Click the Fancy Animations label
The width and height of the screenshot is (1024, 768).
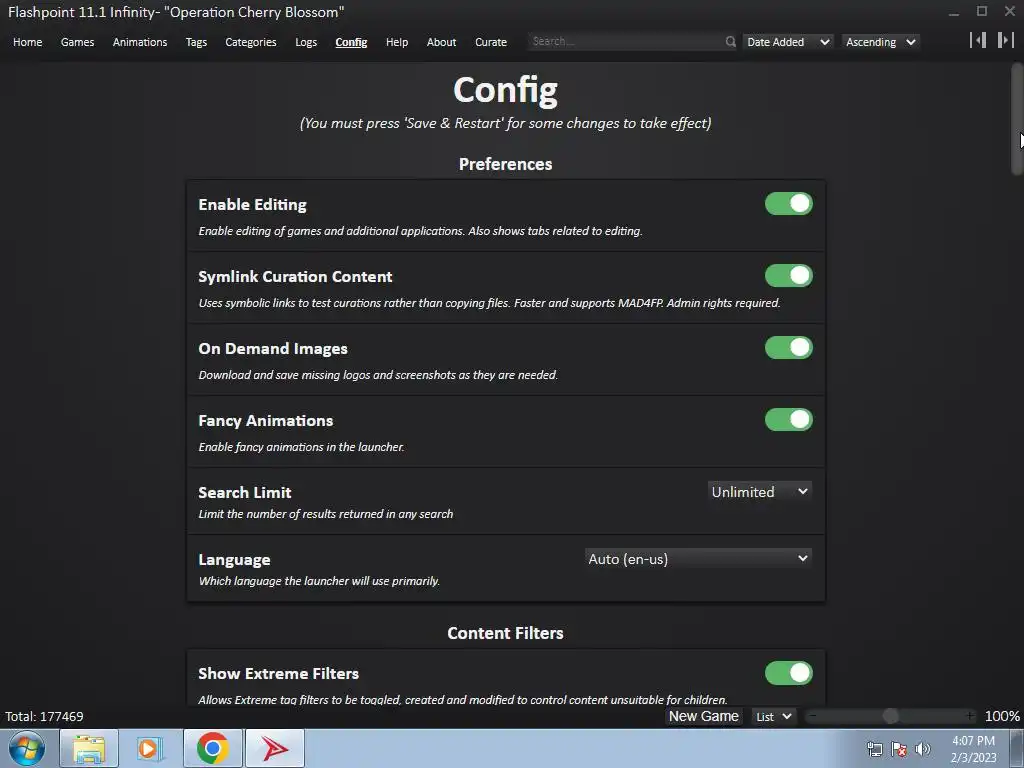coord(265,421)
